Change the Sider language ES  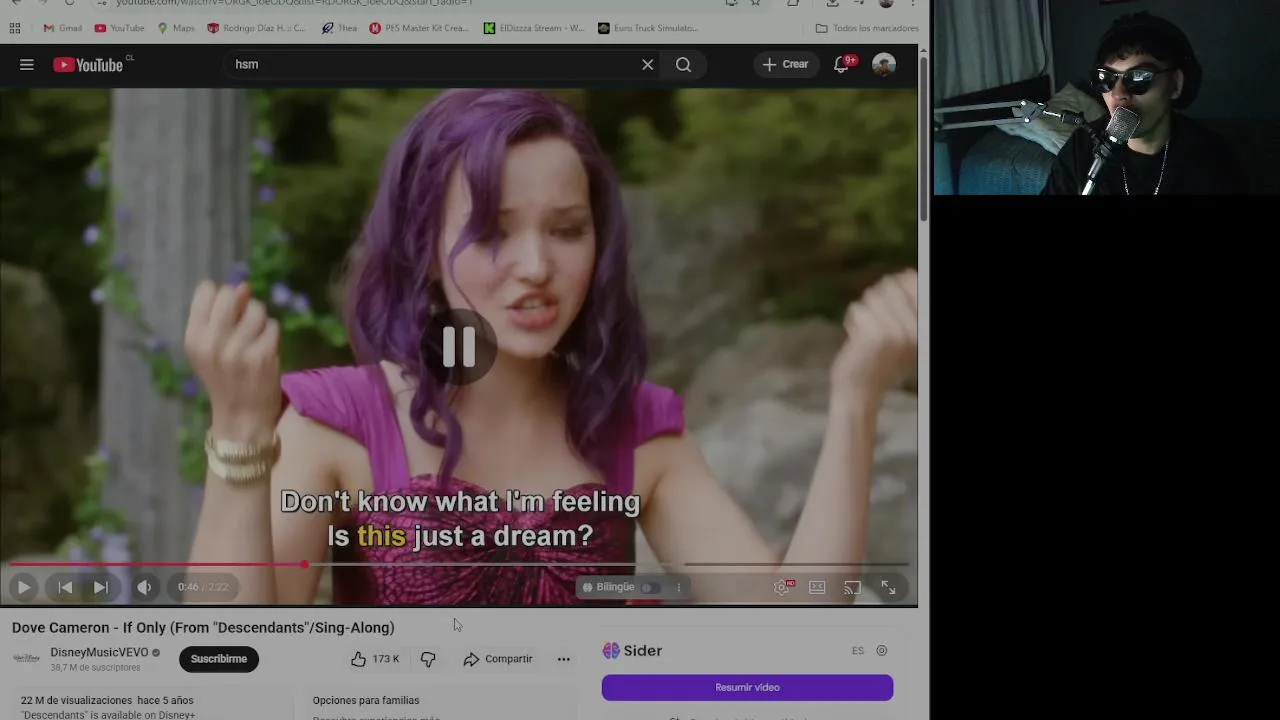tap(858, 650)
